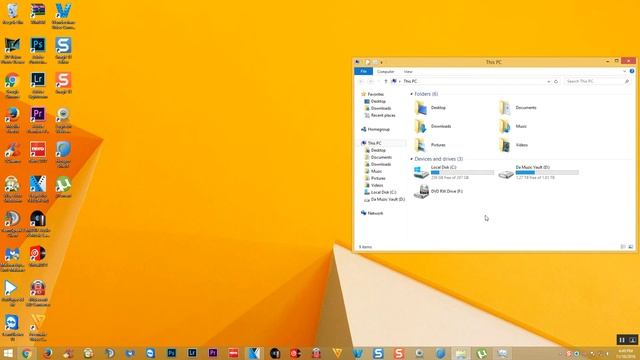Screen dimensions: 640x360
Task: Open Firefox from the taskbar
Action: point(47,353)
